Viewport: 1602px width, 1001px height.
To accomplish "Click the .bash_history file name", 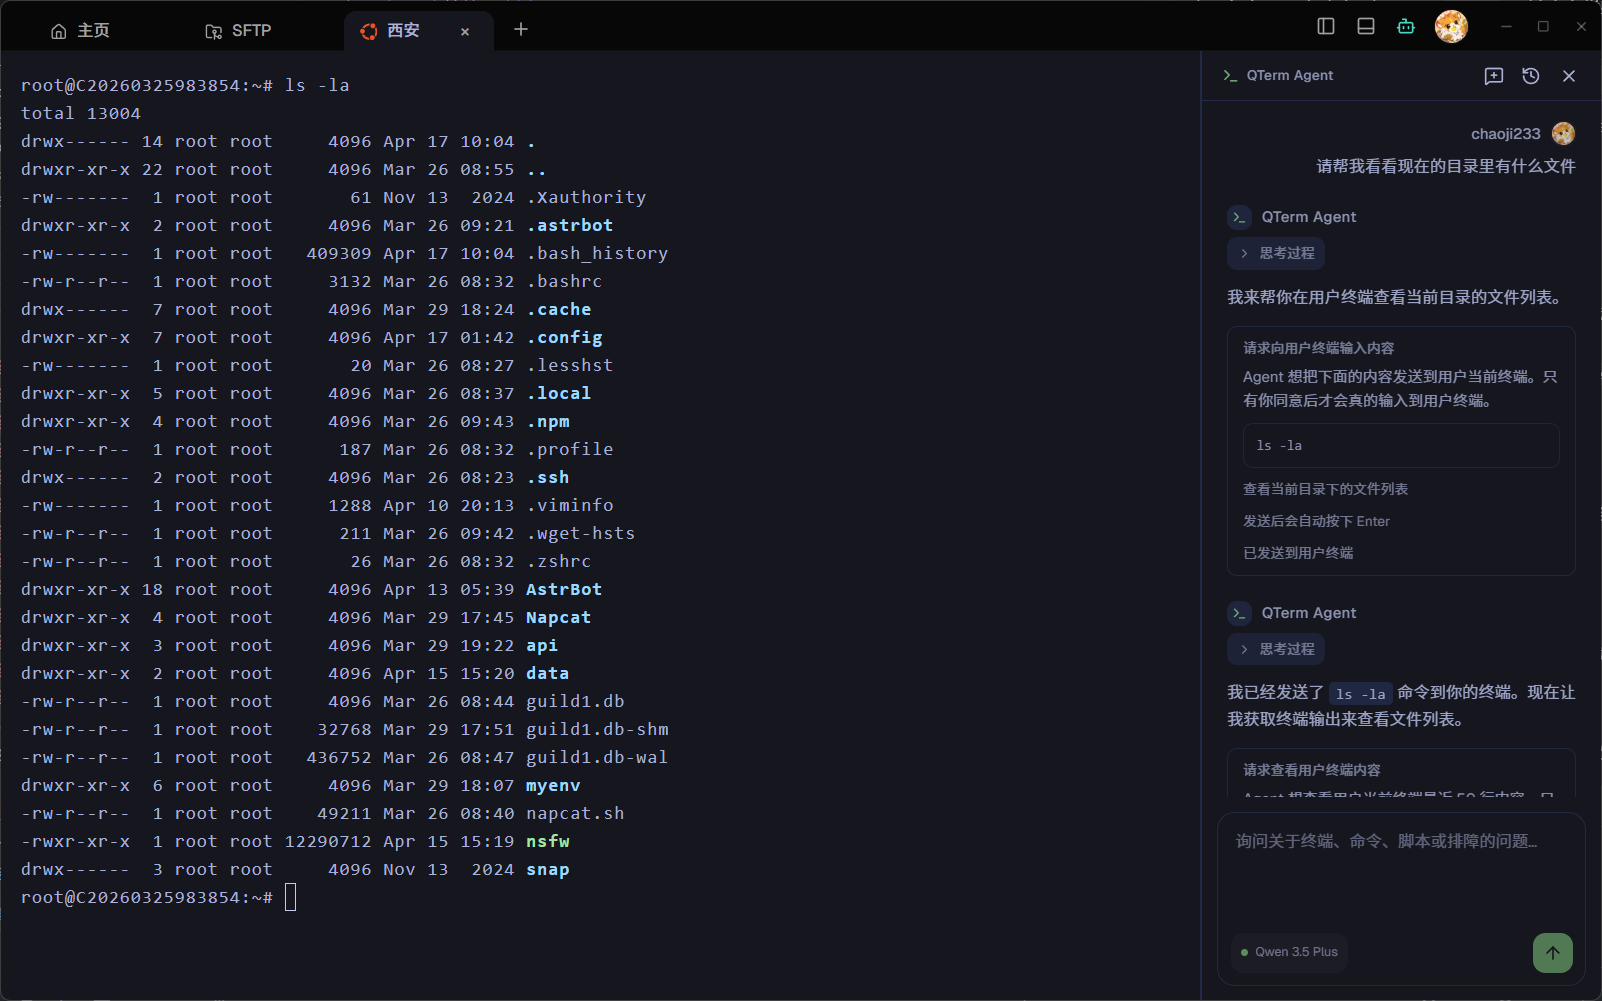I will tap(597, 254).
